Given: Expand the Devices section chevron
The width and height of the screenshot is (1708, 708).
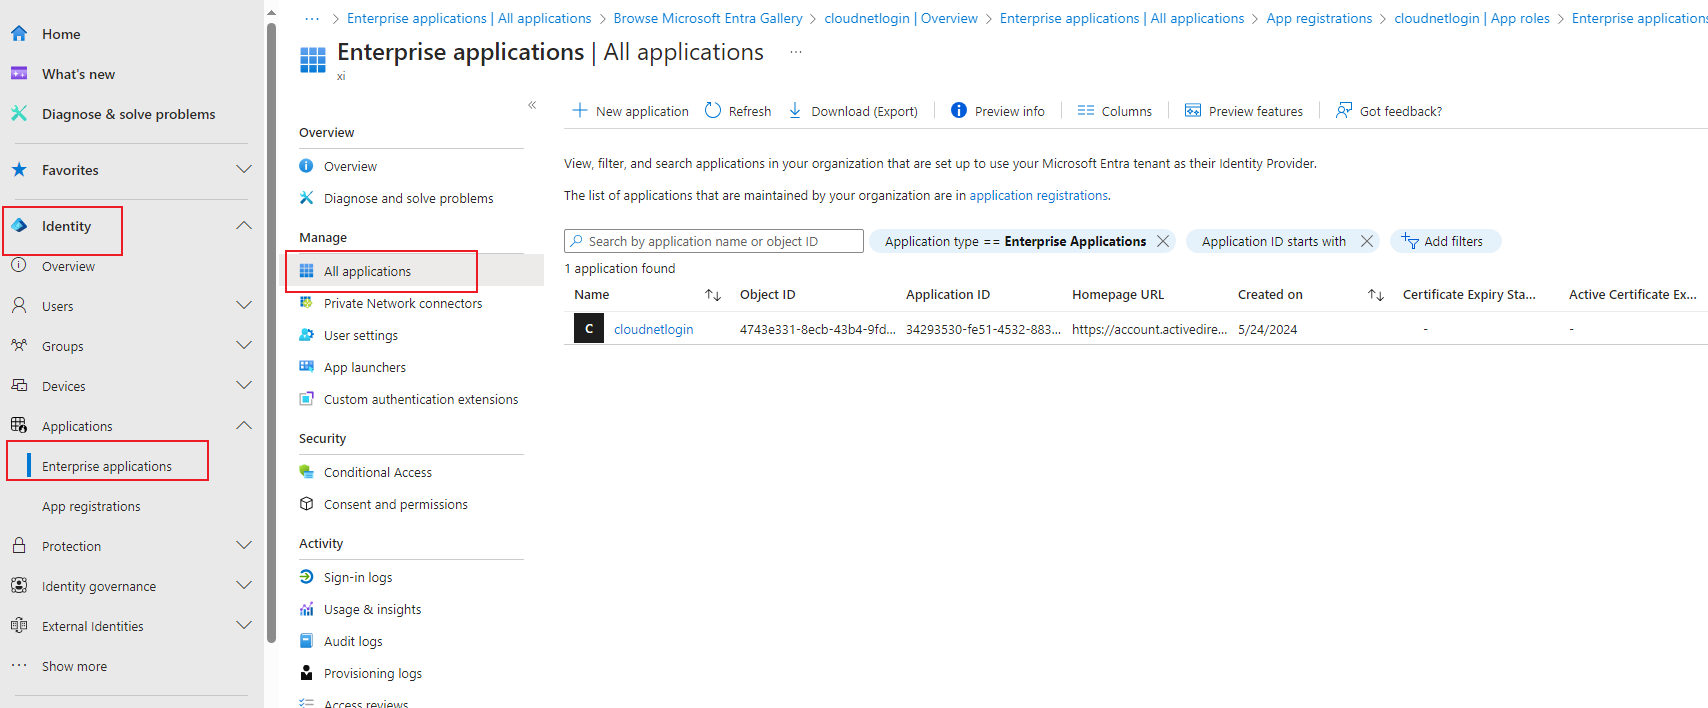Looking at the screenshot, I should 244,386.
